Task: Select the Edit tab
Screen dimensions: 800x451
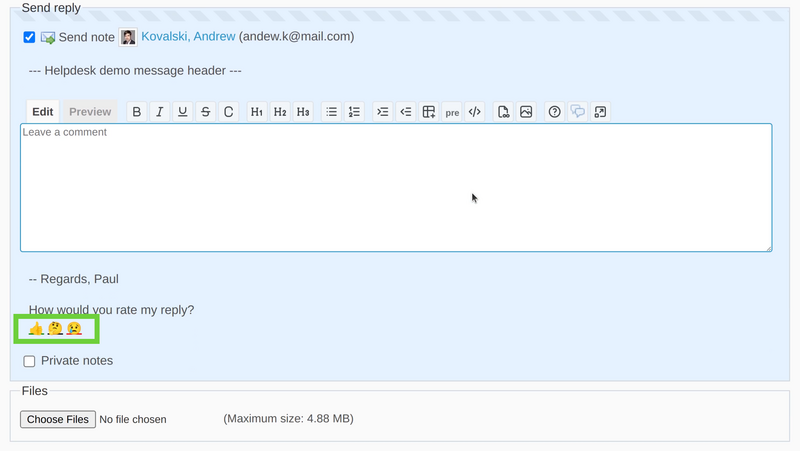Action: coord(42,112)
